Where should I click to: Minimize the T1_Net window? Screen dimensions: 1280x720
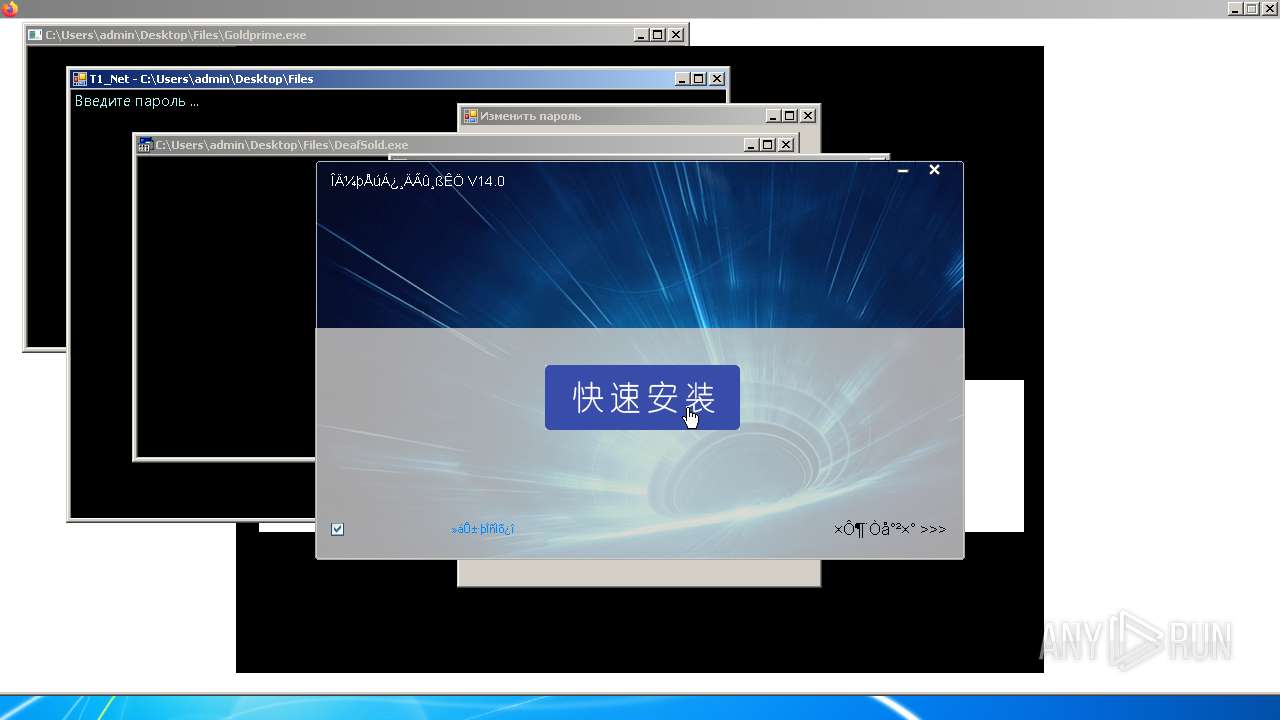coord(682,79)
